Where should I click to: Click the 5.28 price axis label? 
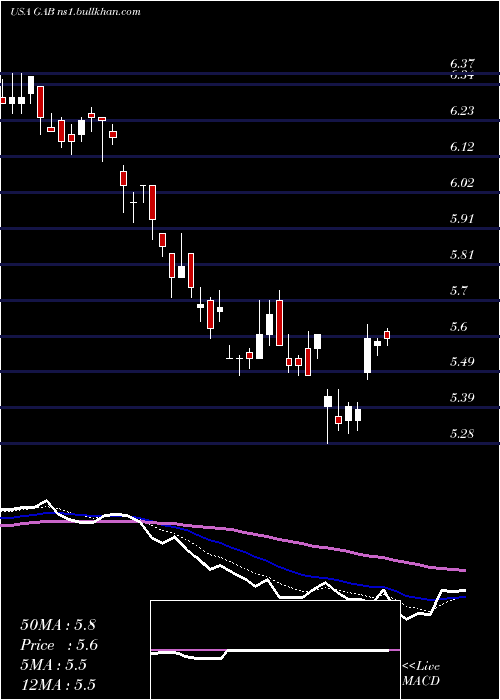462,434
